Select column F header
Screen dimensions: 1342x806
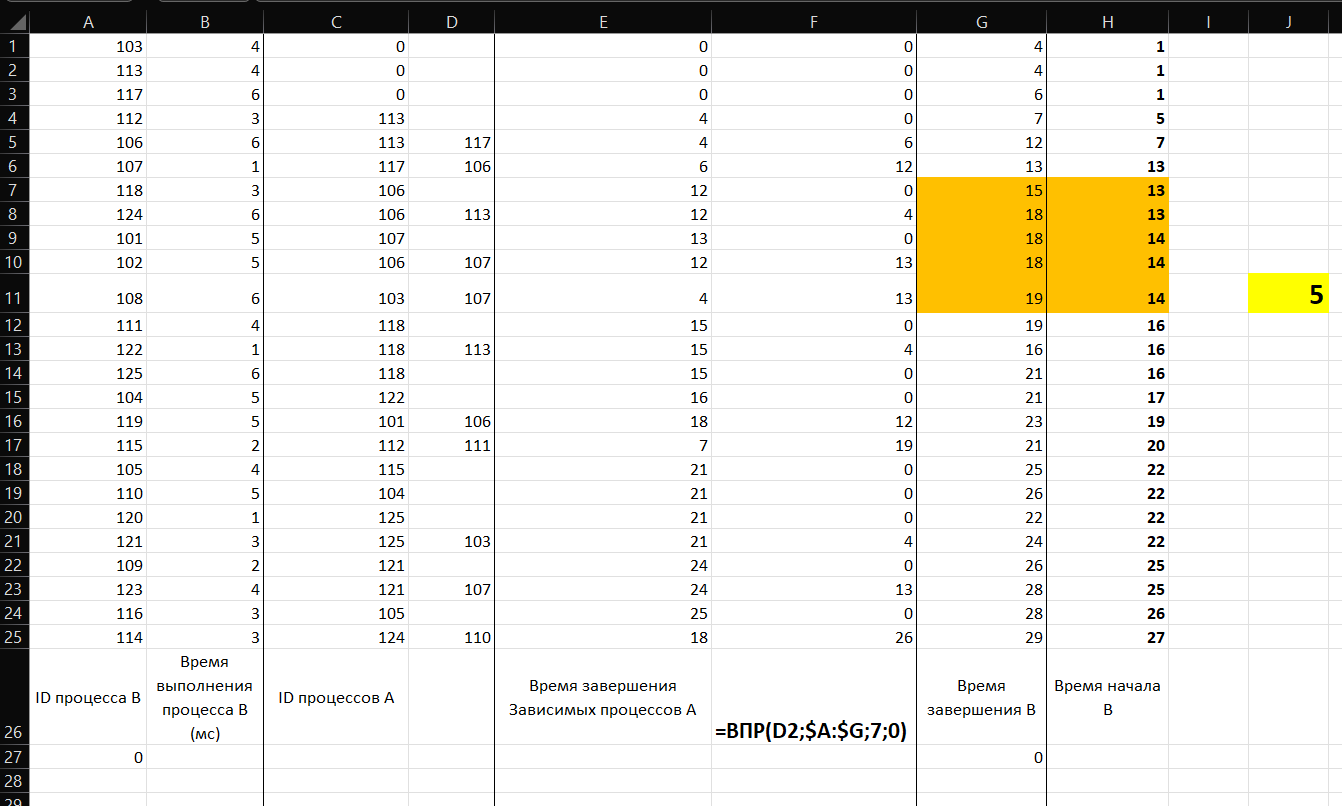(x=813, y=23)
